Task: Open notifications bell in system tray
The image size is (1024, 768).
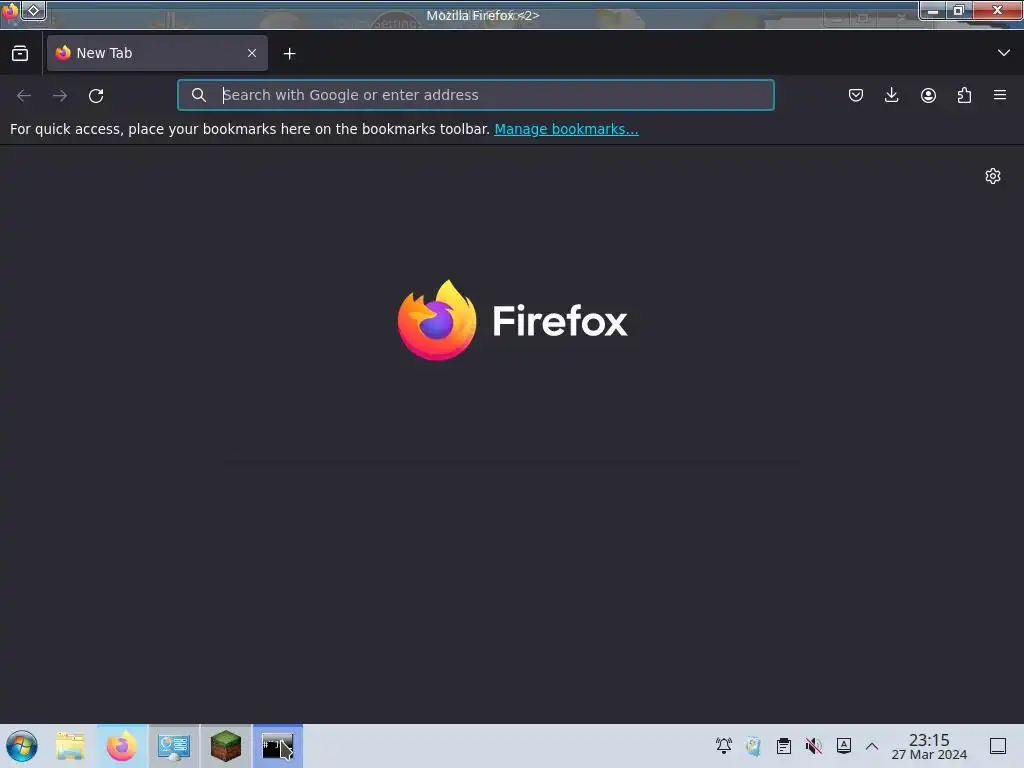Action: pyautogui.click(x=724, y=745)
